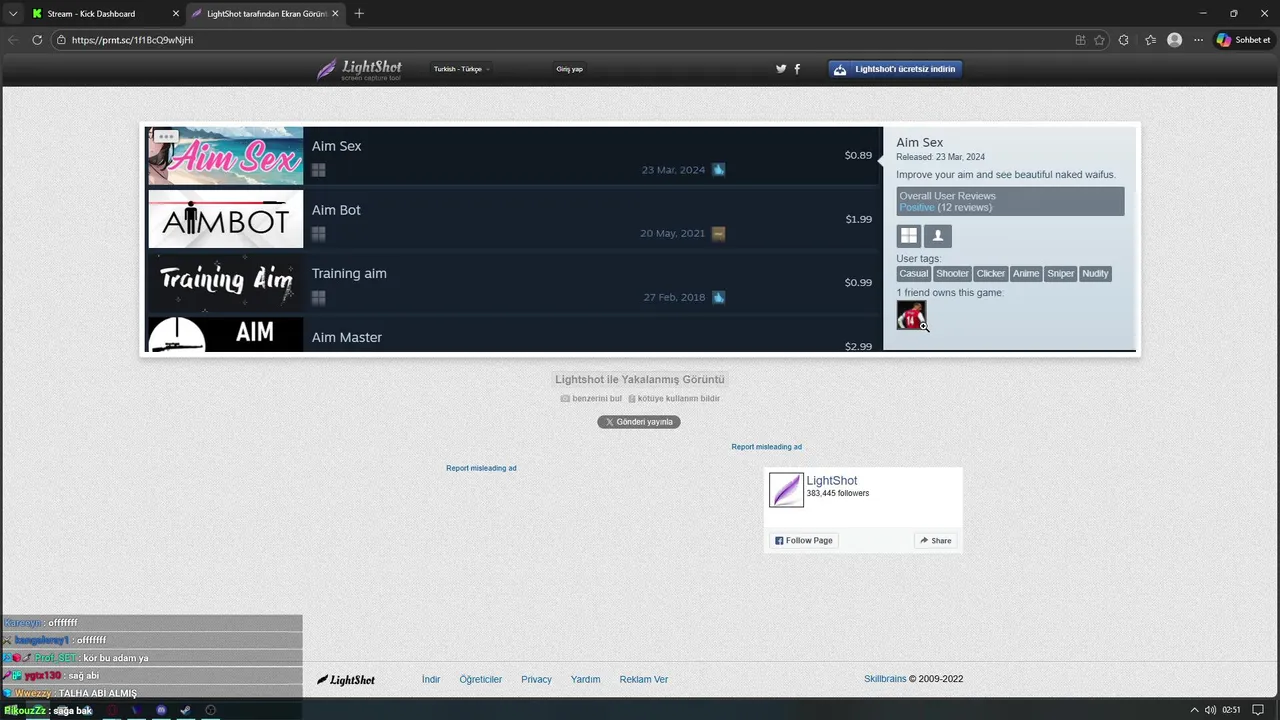The width and height of the screenshot is (1280, 720).
Task: Click the single-player icon in the details panel
Action: [x=937, y=236]
